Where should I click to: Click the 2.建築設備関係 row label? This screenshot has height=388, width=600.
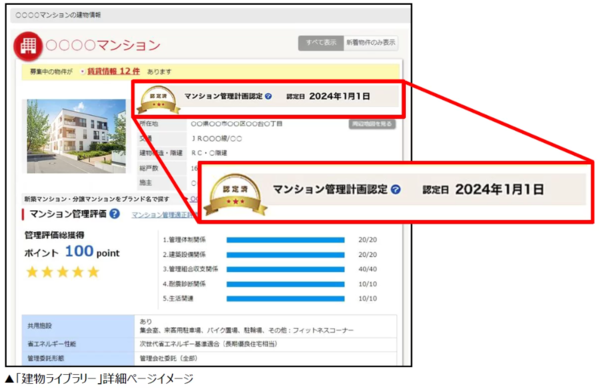point(184,254)
